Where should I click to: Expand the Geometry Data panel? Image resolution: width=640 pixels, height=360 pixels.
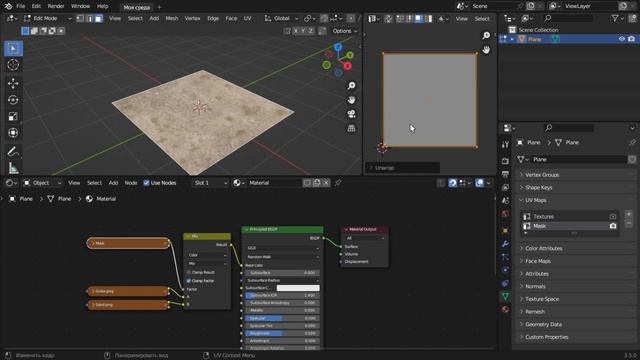[x=543, y=324]
